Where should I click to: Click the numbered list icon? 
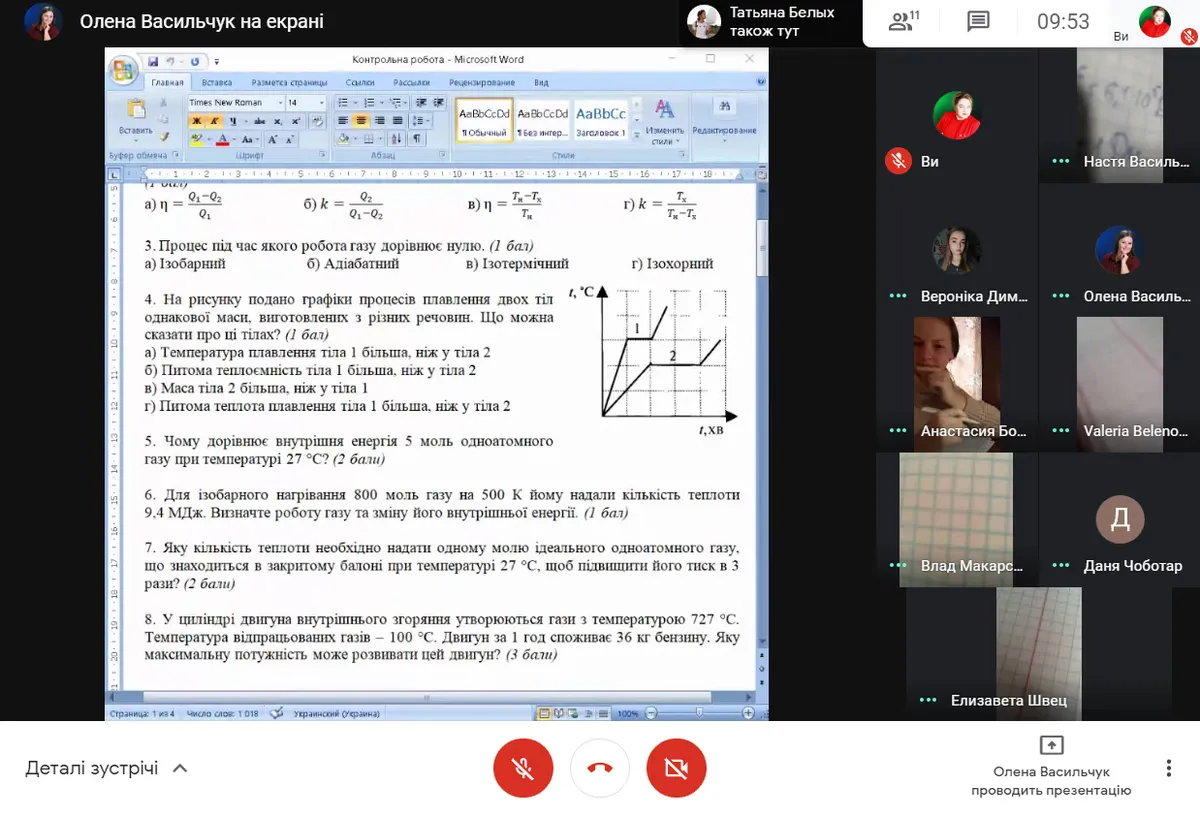(x=368, y=102)
